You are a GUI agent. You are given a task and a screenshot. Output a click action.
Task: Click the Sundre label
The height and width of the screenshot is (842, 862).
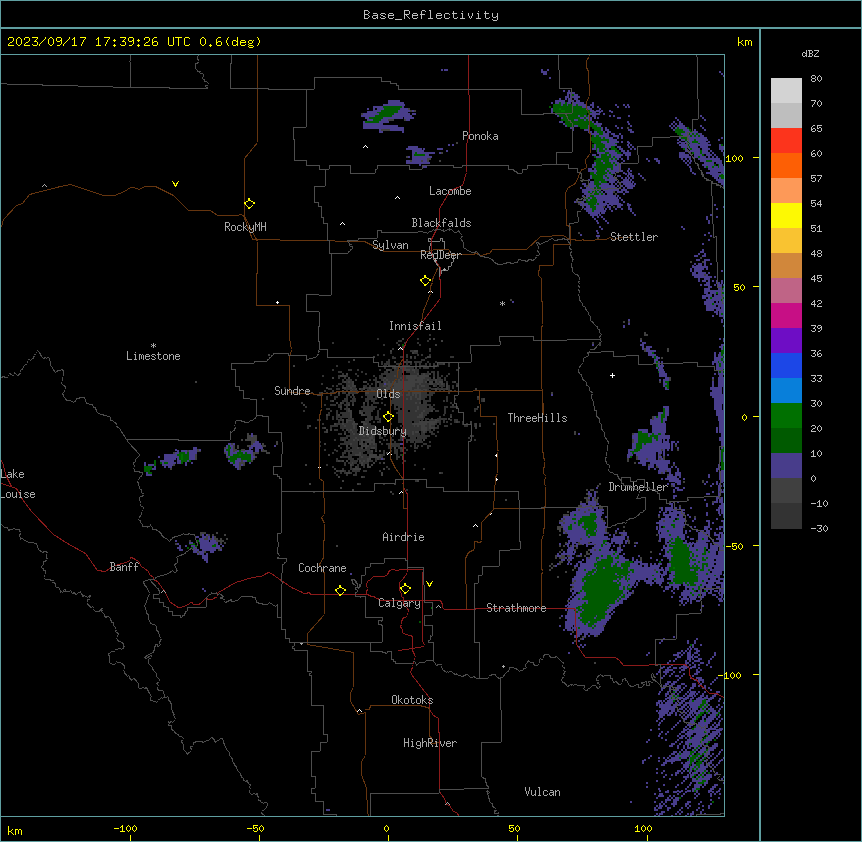click(292, 391)
